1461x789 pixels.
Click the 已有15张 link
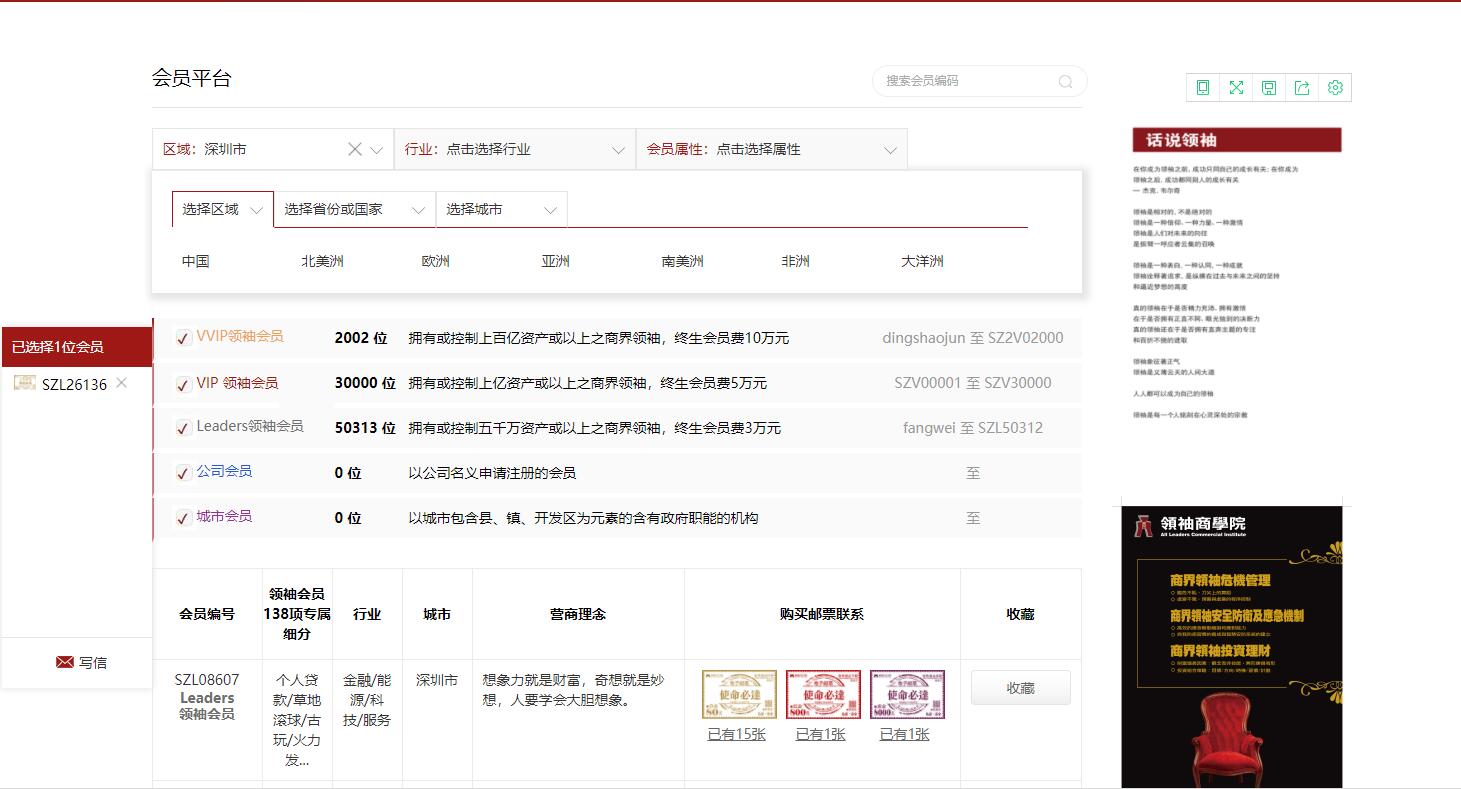[x=737, y=734]
